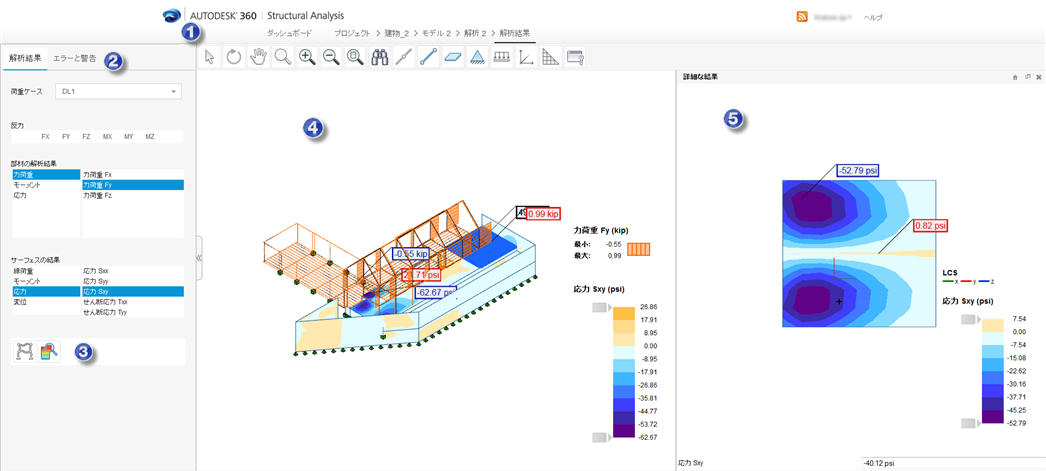Toggle the gray node display icon
Screen dimensions: 1046x471
pos(404,58)
